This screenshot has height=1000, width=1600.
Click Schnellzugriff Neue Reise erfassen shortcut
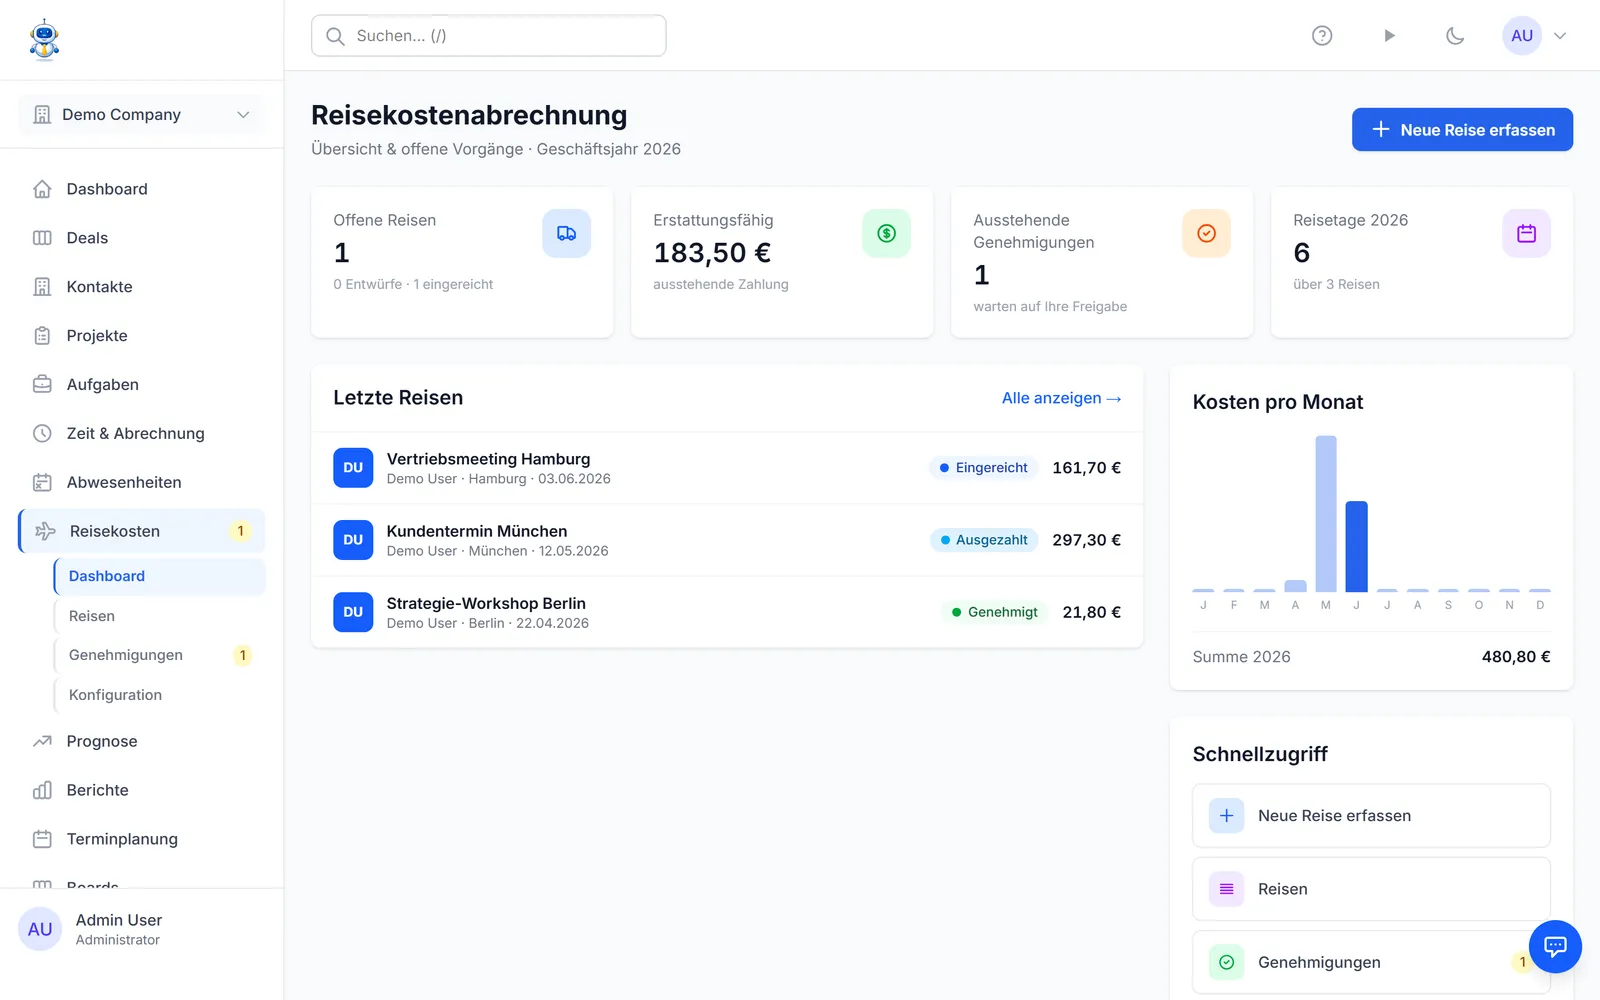pyautogui.click(x=1371, y=816)
